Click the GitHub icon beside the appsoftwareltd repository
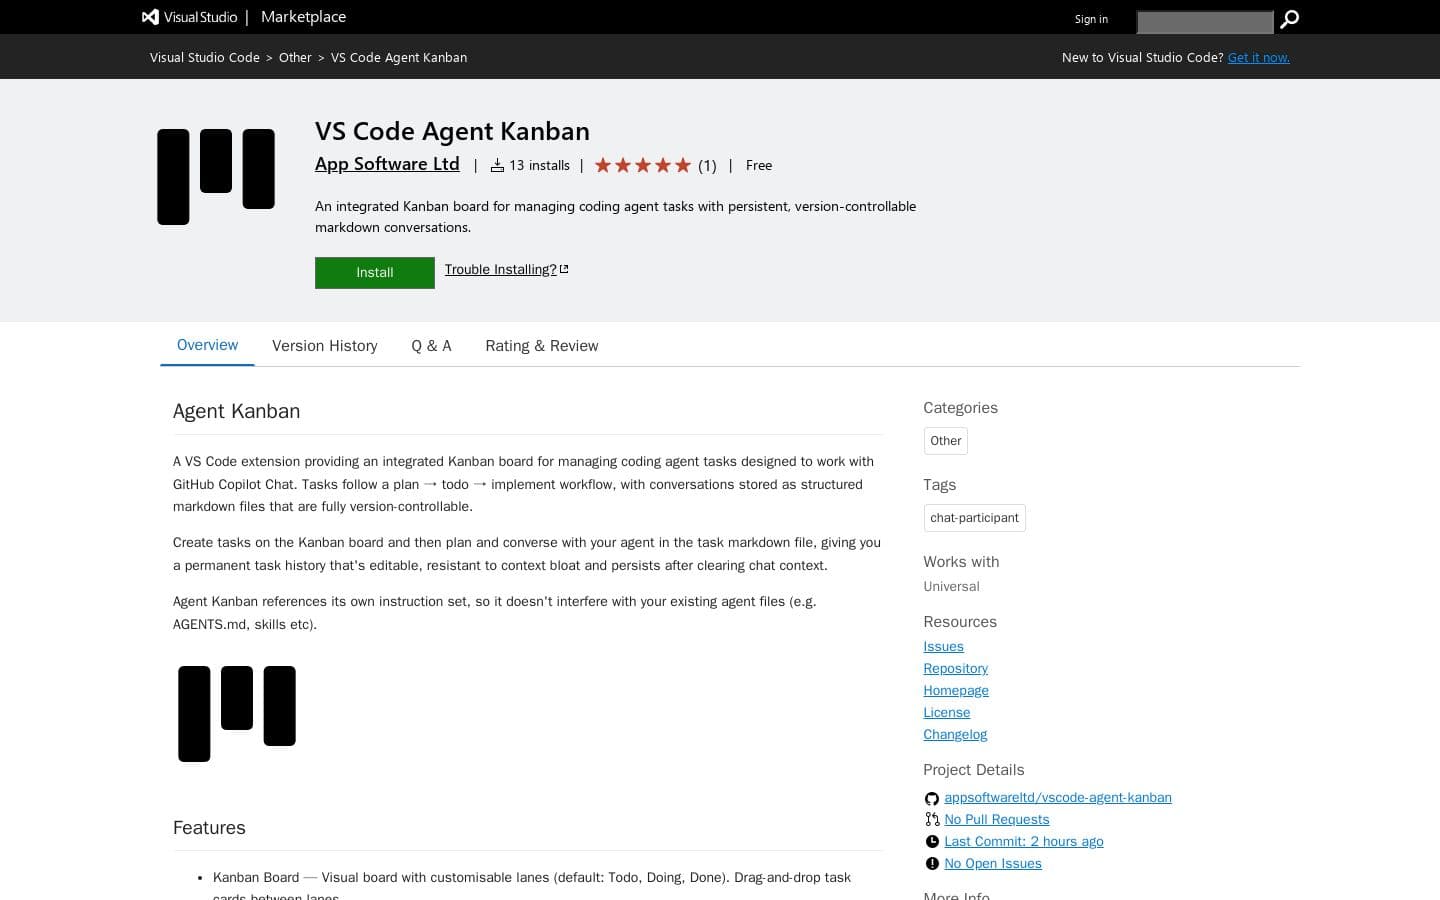 [932, 798]
